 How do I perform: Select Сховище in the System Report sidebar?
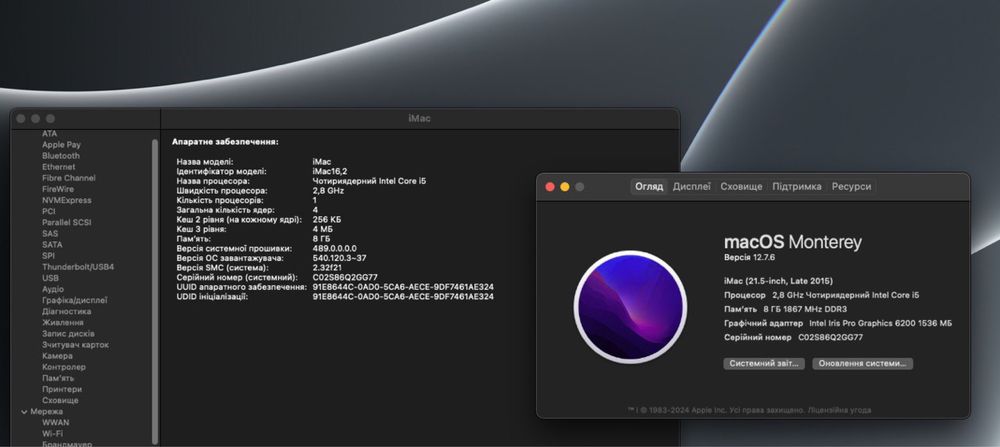pyautogui.click(x=60, y=400)
